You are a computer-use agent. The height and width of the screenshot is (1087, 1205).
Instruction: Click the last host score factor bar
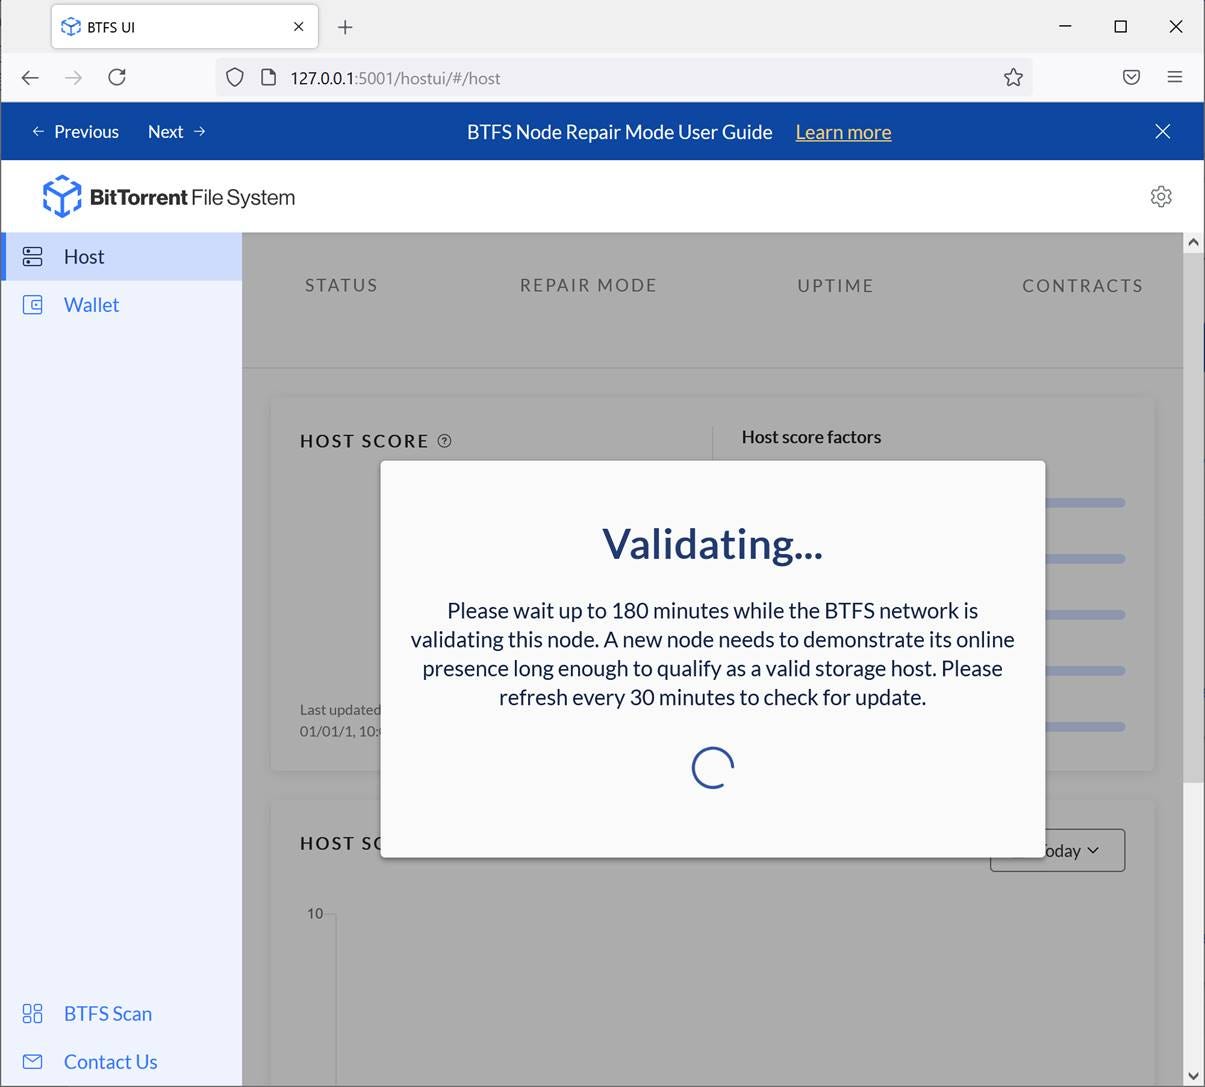point(1085,727)
